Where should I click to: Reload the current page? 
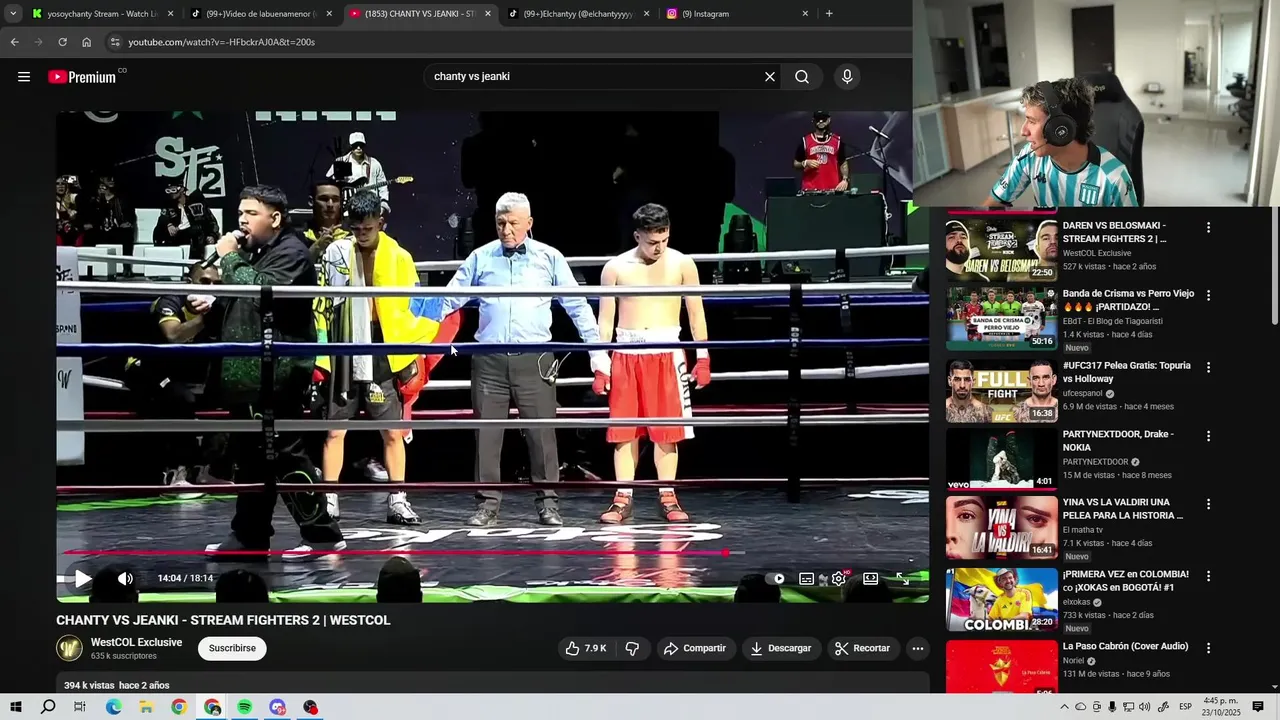(x=62, y=42)
